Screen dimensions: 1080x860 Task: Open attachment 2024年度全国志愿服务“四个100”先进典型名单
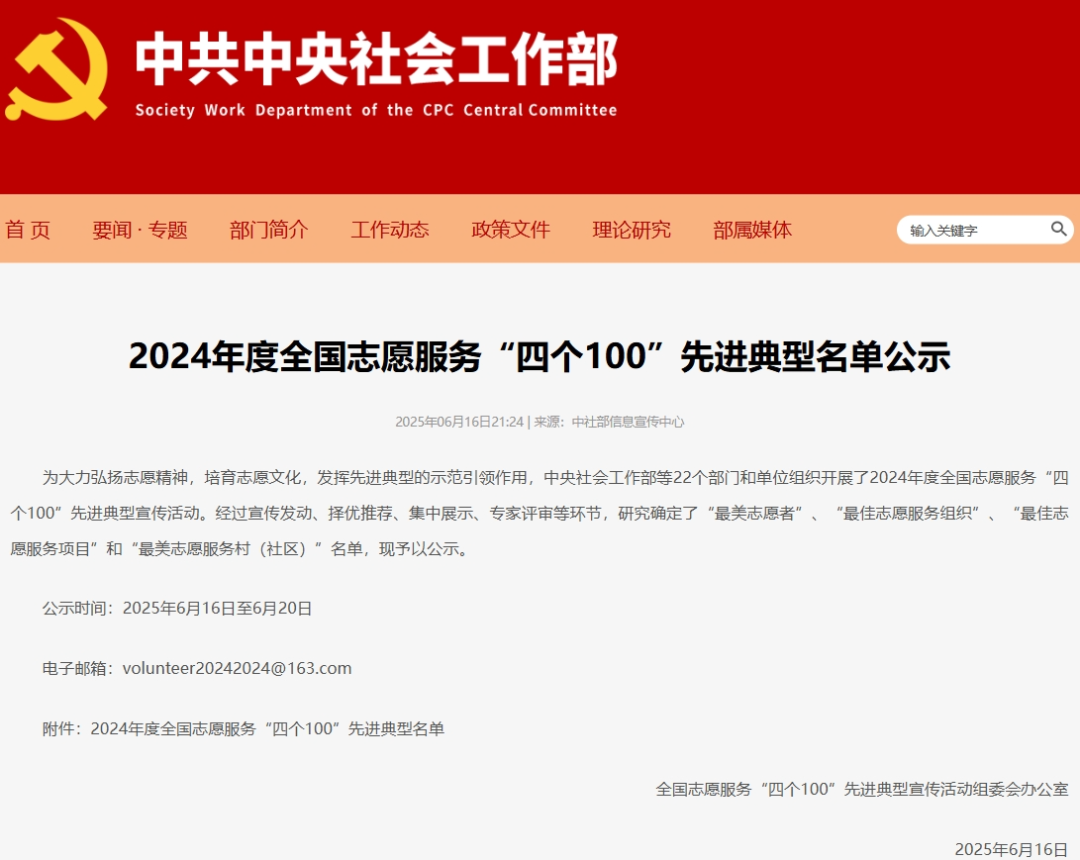267,728
